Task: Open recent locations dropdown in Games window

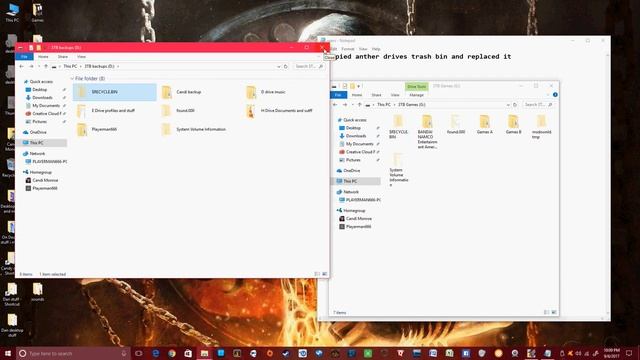Action: click(352, 105)
